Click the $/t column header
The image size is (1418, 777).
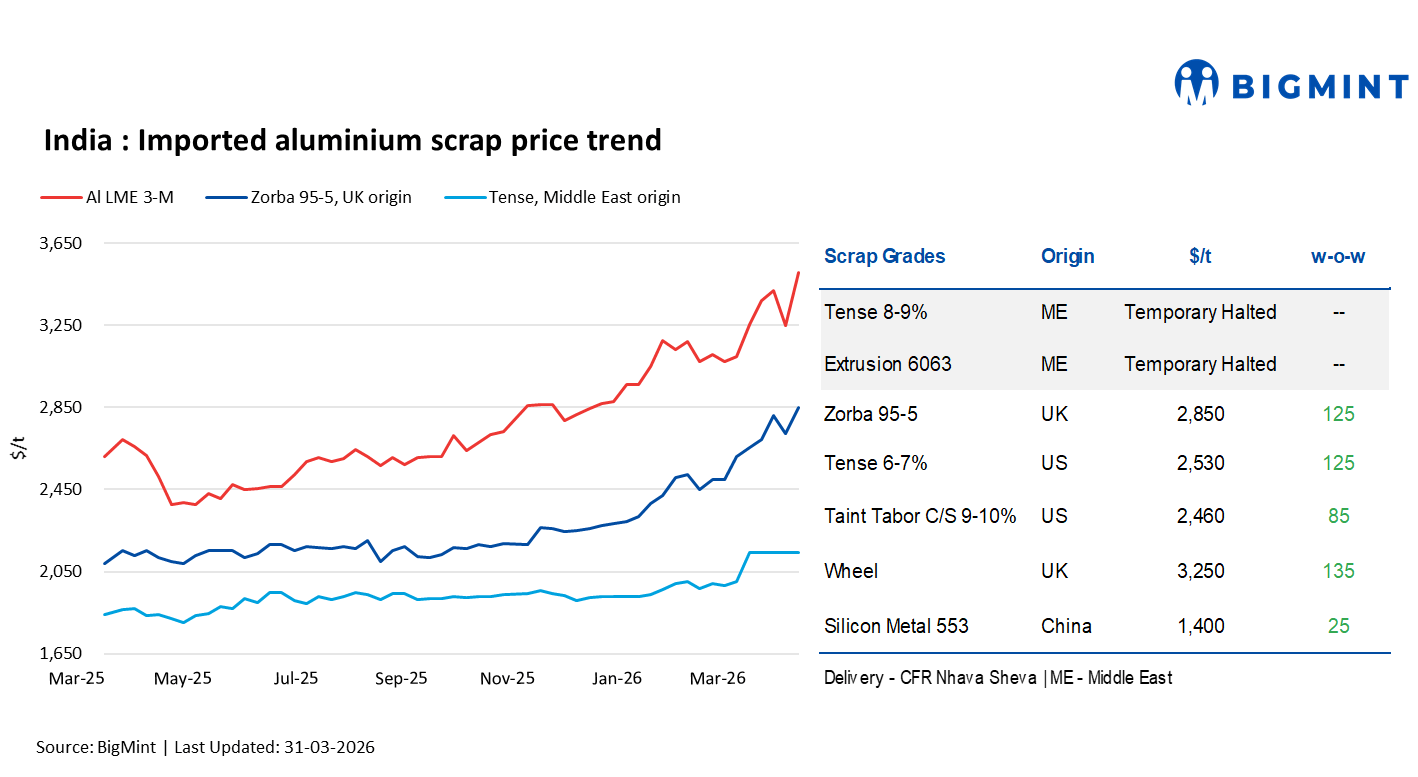(1200, 256)
